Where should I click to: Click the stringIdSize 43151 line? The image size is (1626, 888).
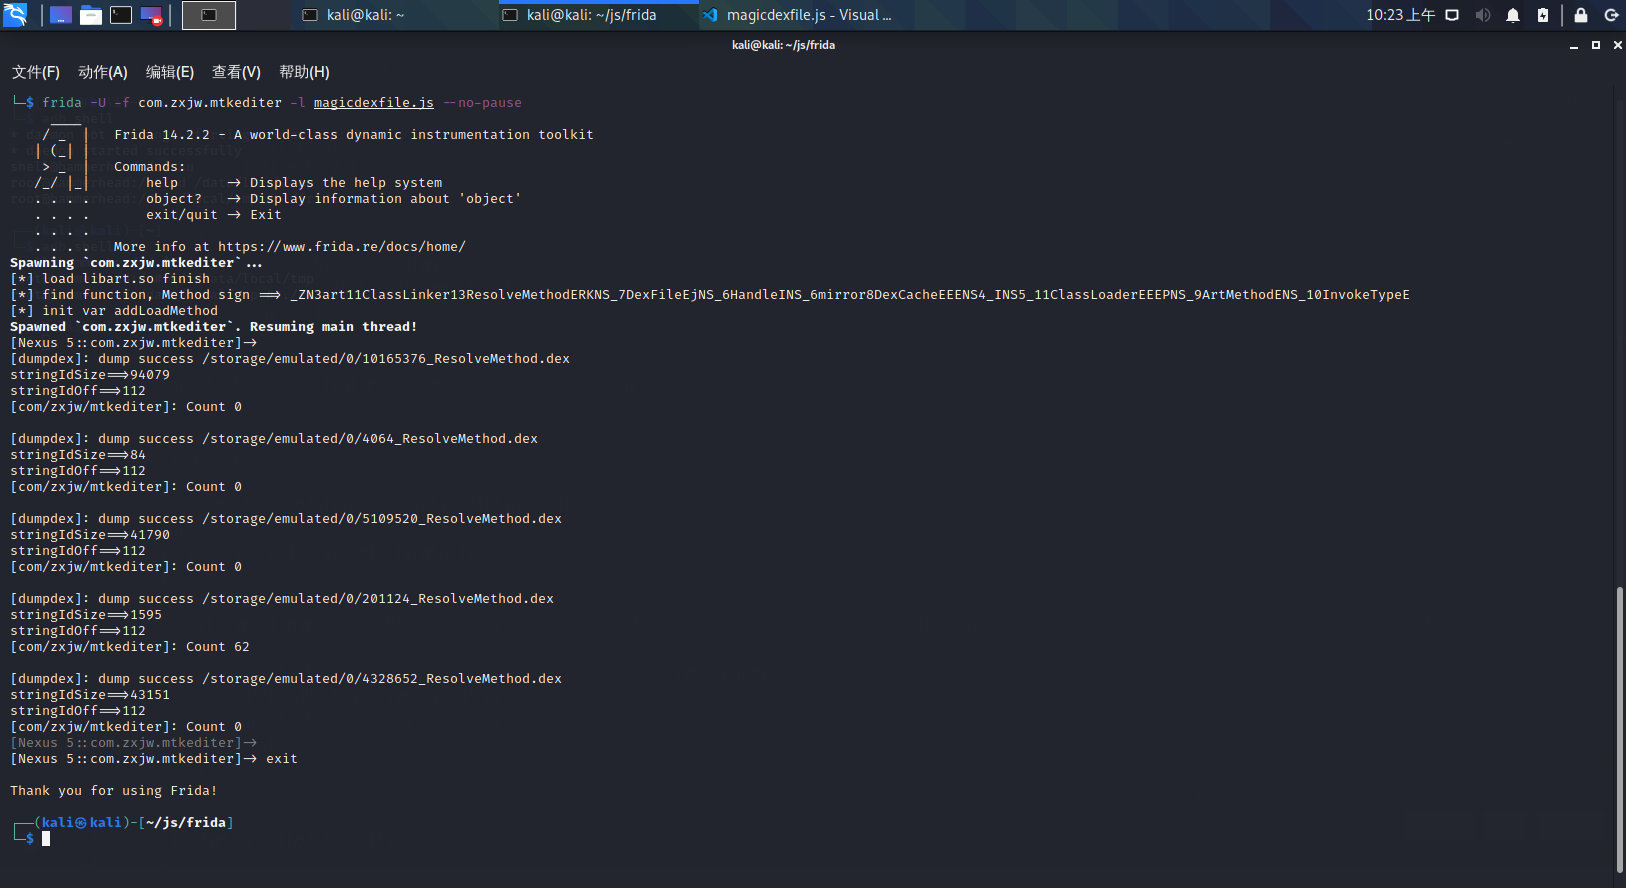click(90, 695)
